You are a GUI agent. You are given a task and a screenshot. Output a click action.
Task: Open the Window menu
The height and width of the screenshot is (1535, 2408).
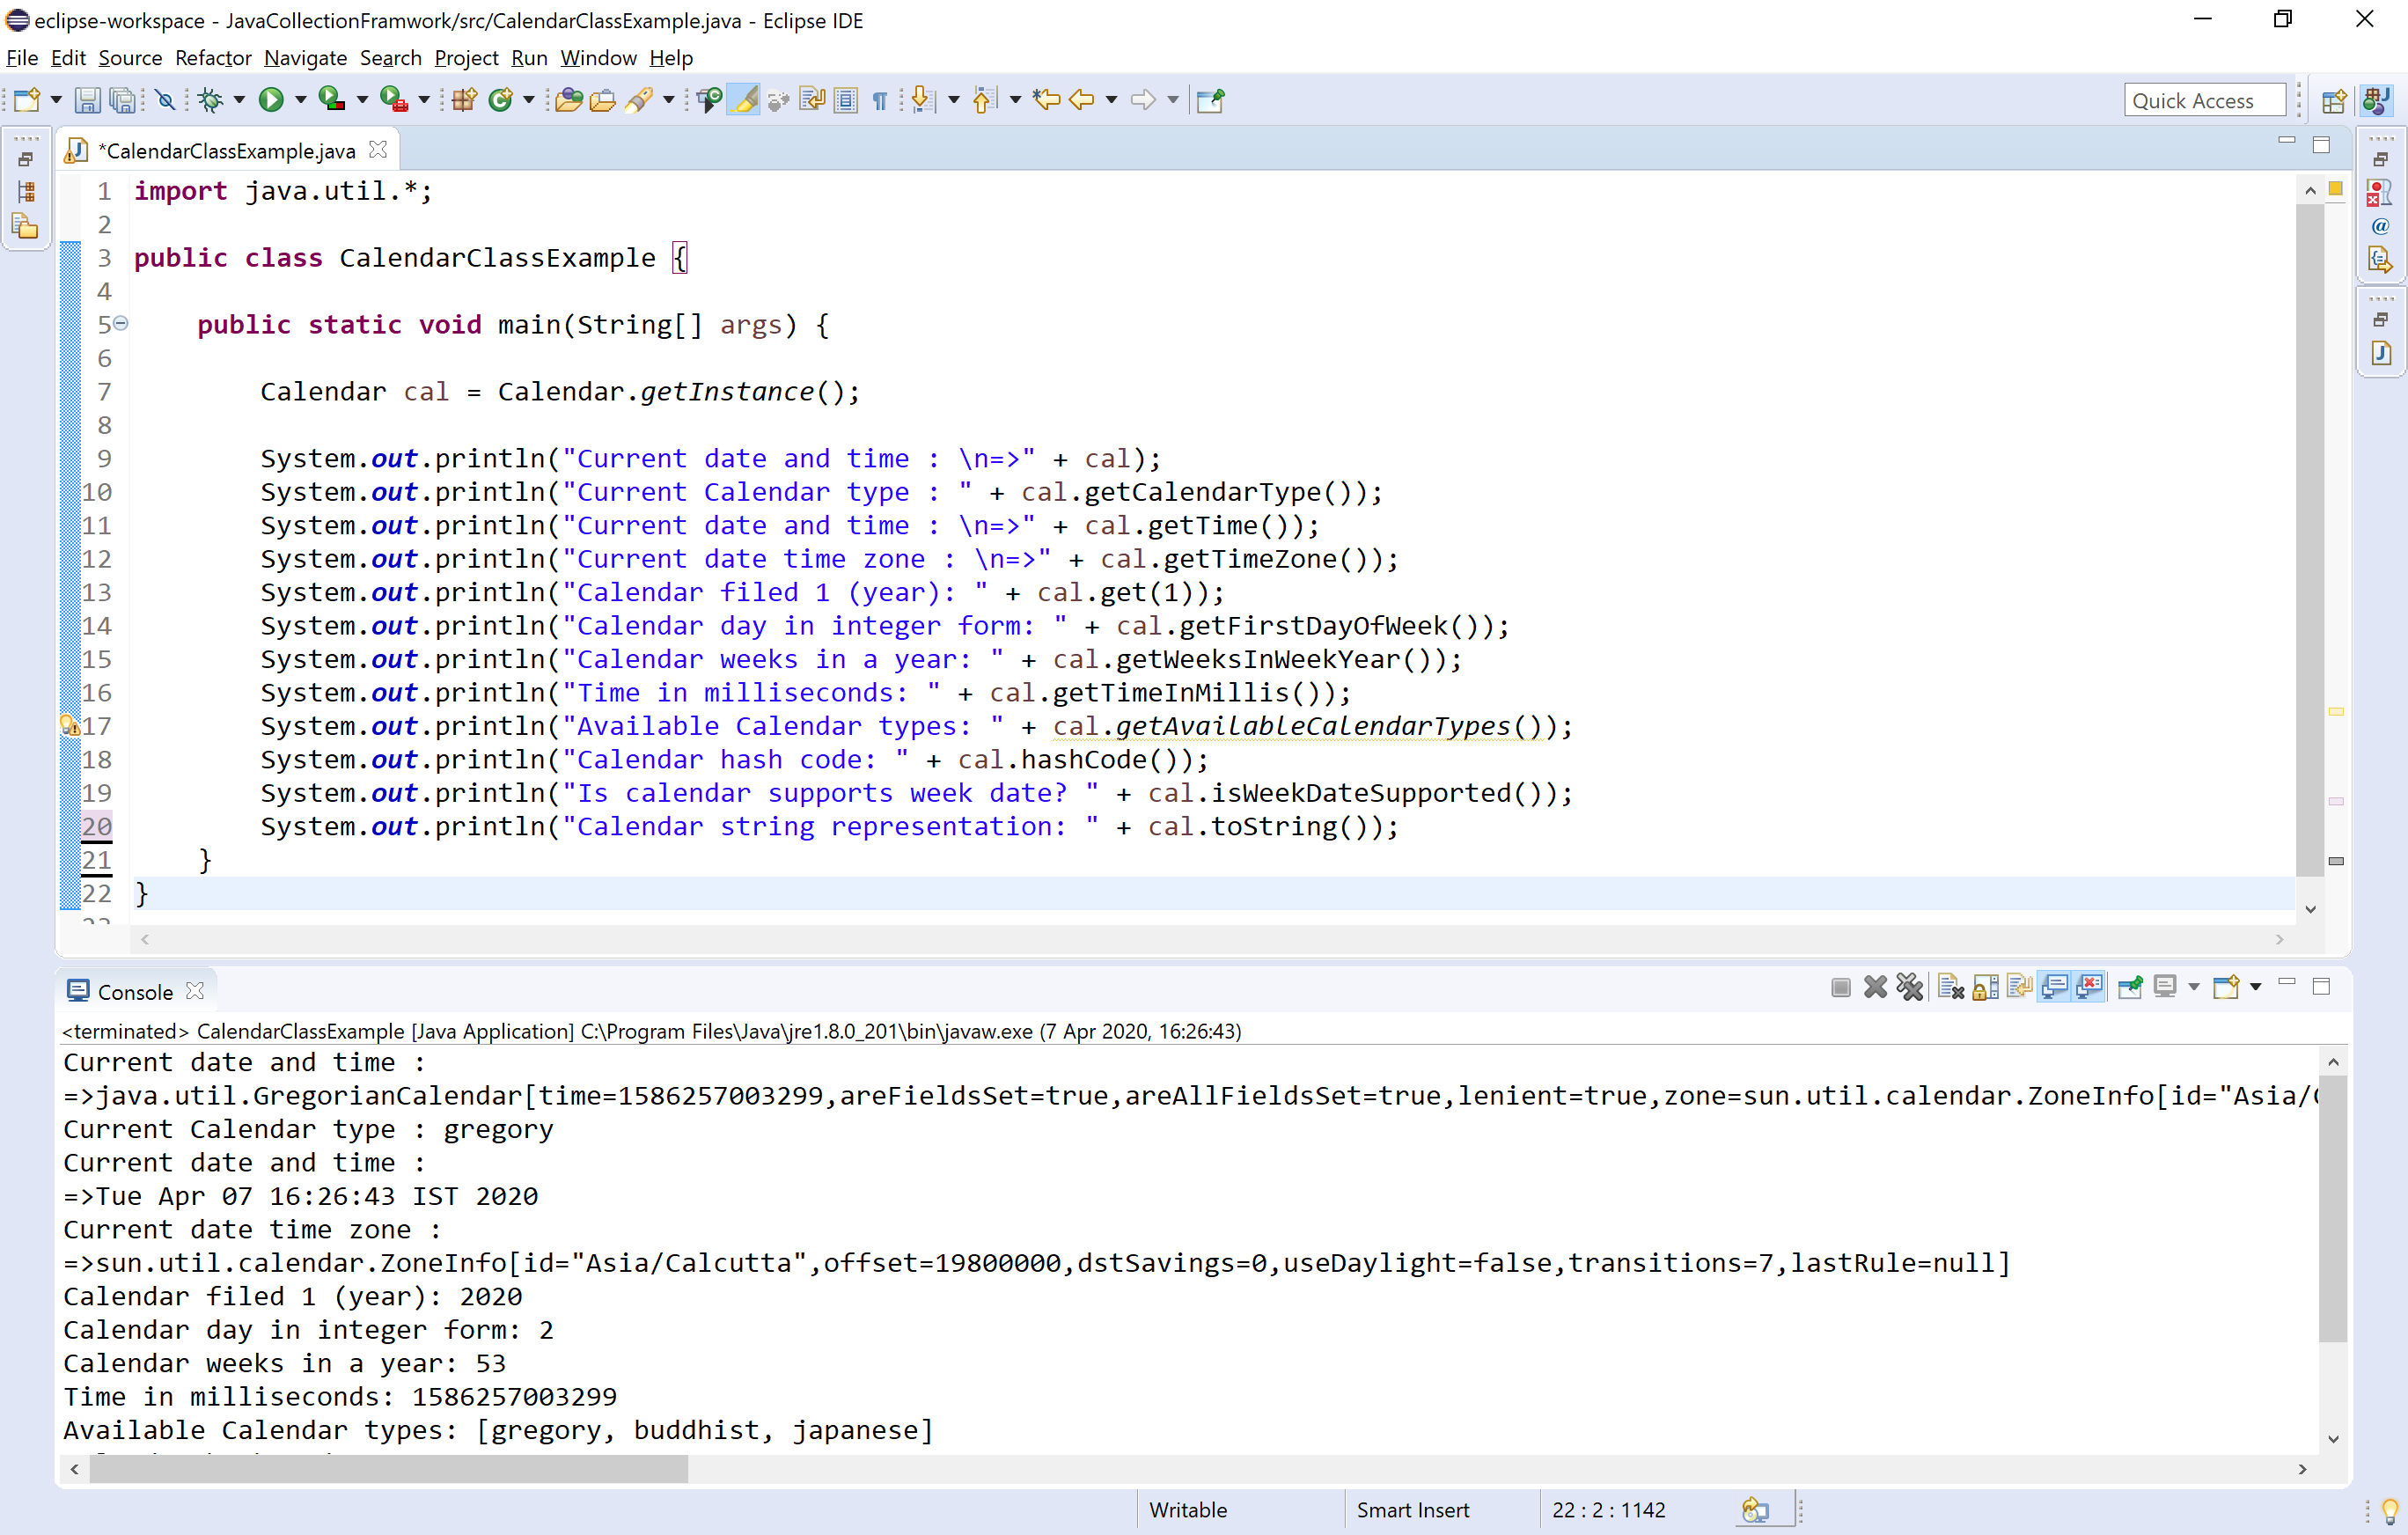(x=598, y=58)
